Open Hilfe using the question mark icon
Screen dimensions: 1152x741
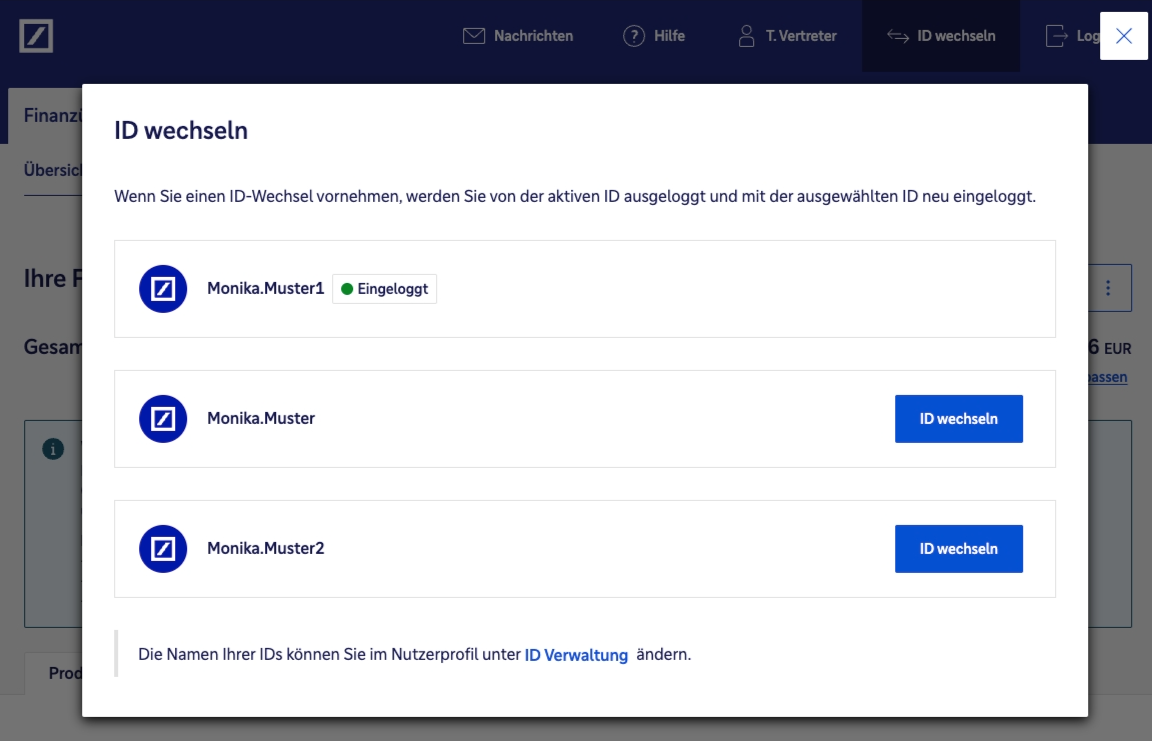[x=634, y=36]
